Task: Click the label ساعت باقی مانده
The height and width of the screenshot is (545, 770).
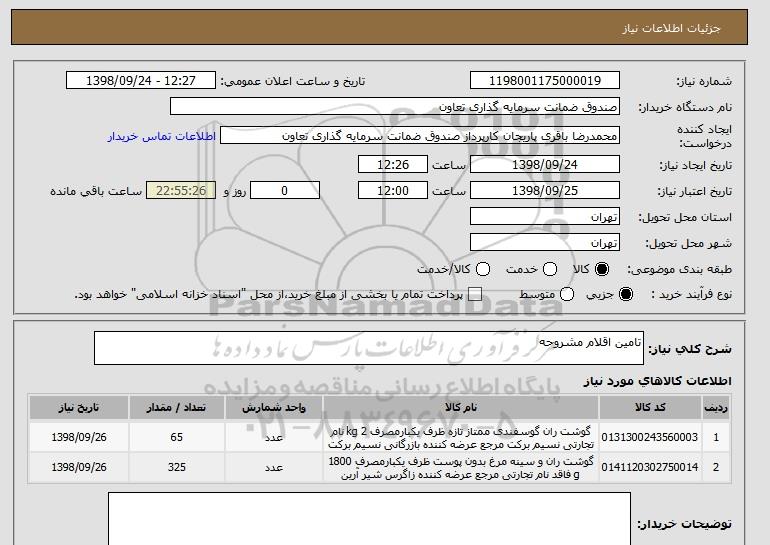Action: (96, 191)
